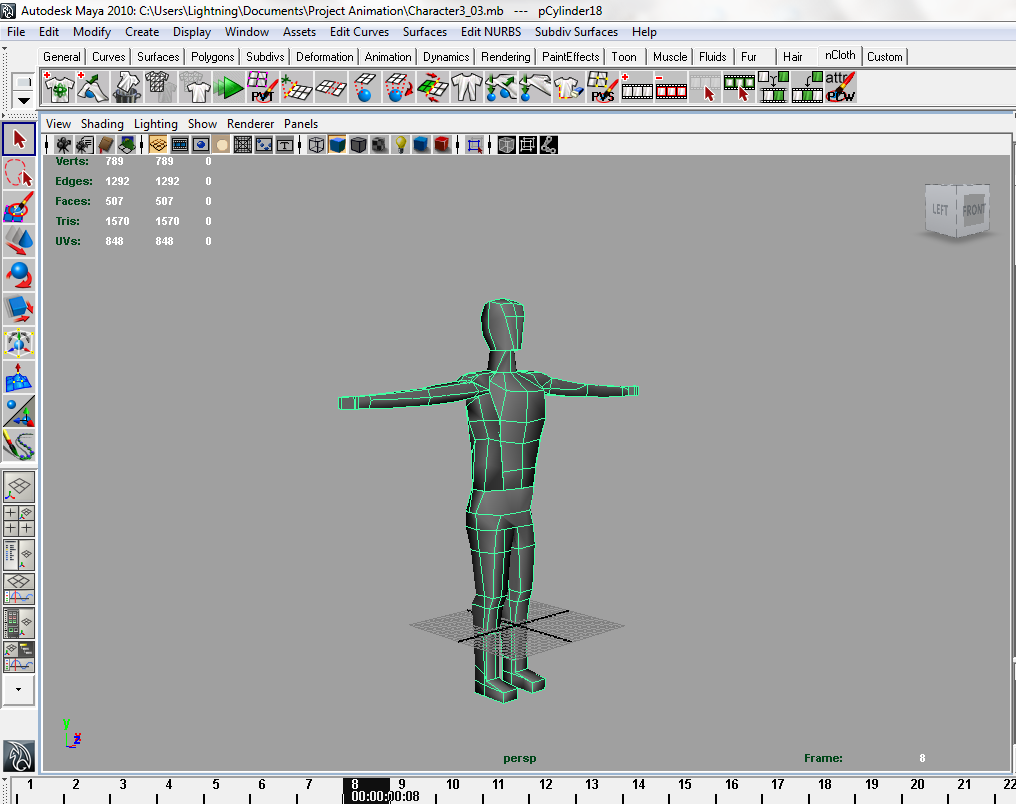
Task: Open panel Renderer menu
Action: (x=250, y=124)
